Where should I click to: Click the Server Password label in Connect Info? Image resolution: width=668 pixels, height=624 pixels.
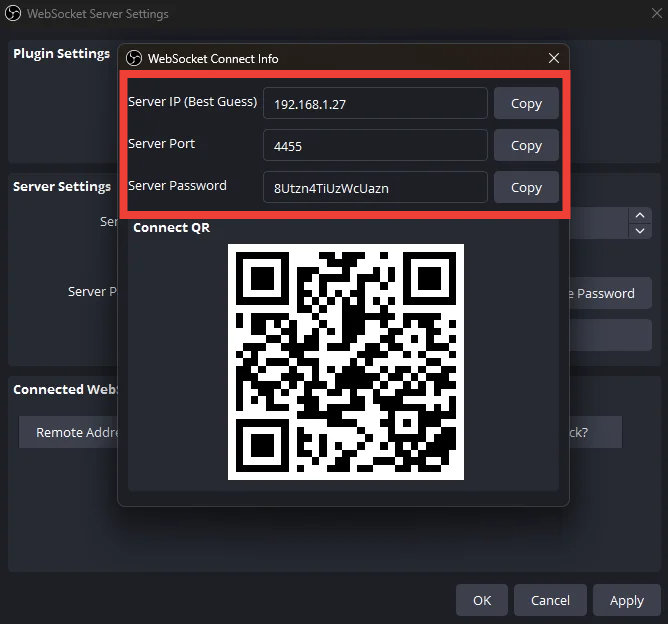point(177,186)
